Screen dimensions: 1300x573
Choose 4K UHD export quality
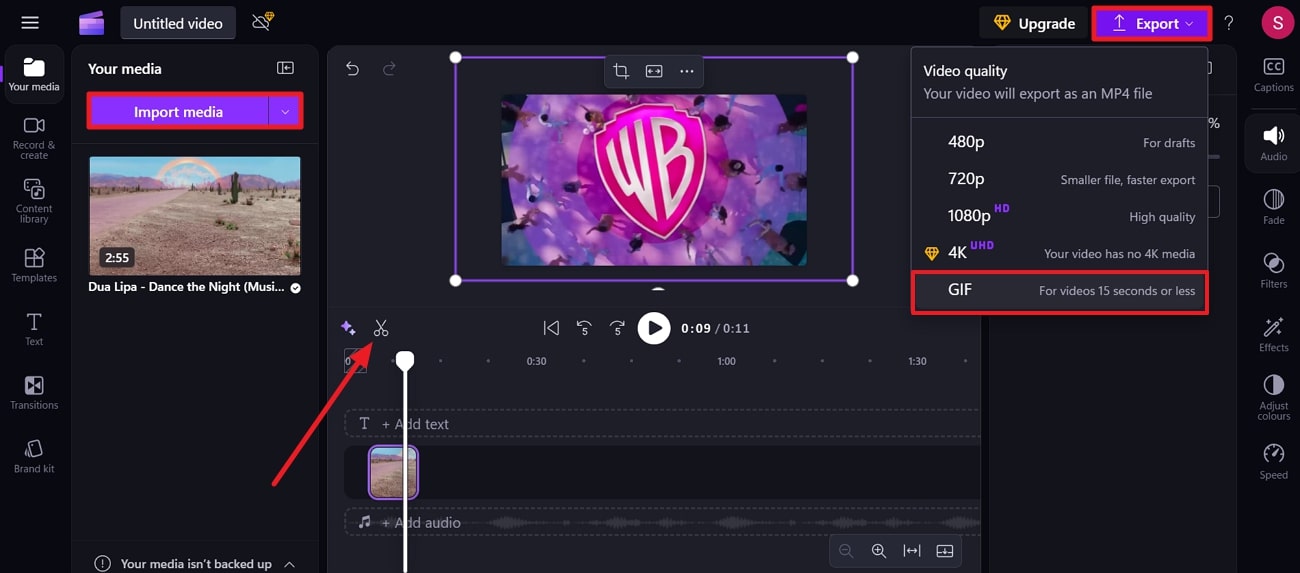[x=1060, y=253]
